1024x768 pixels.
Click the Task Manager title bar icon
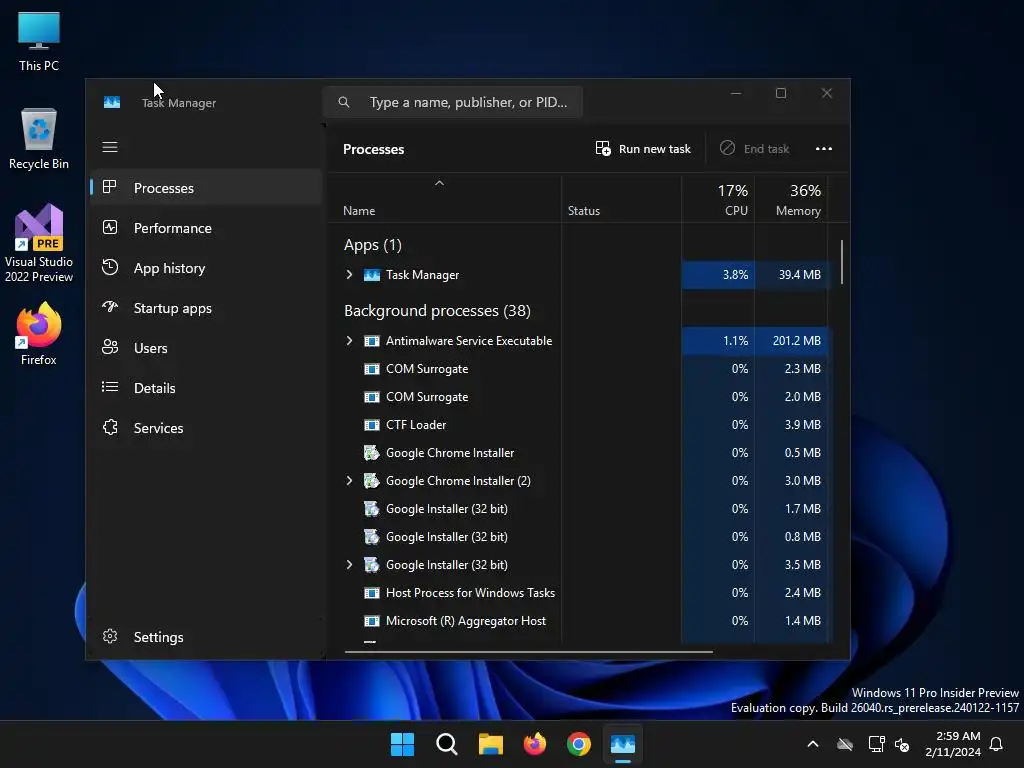point(112,103)
